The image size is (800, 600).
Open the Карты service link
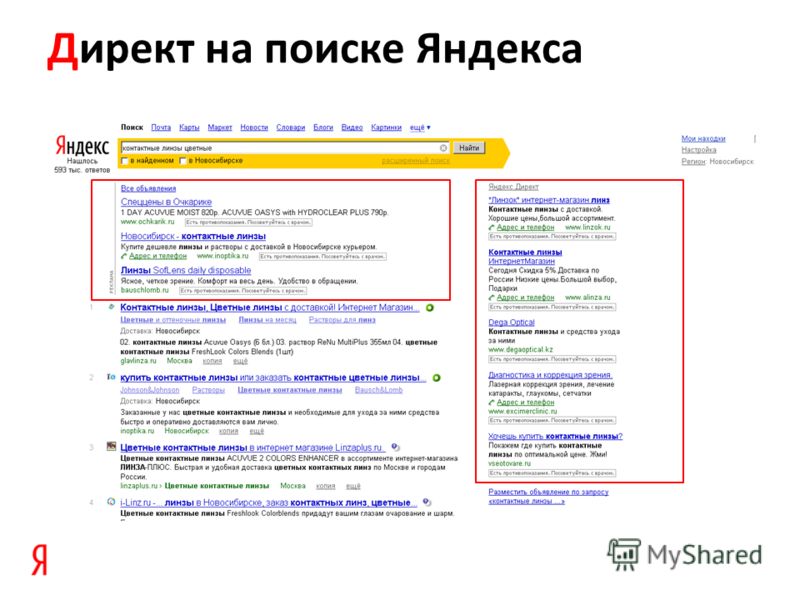[189, 128]
